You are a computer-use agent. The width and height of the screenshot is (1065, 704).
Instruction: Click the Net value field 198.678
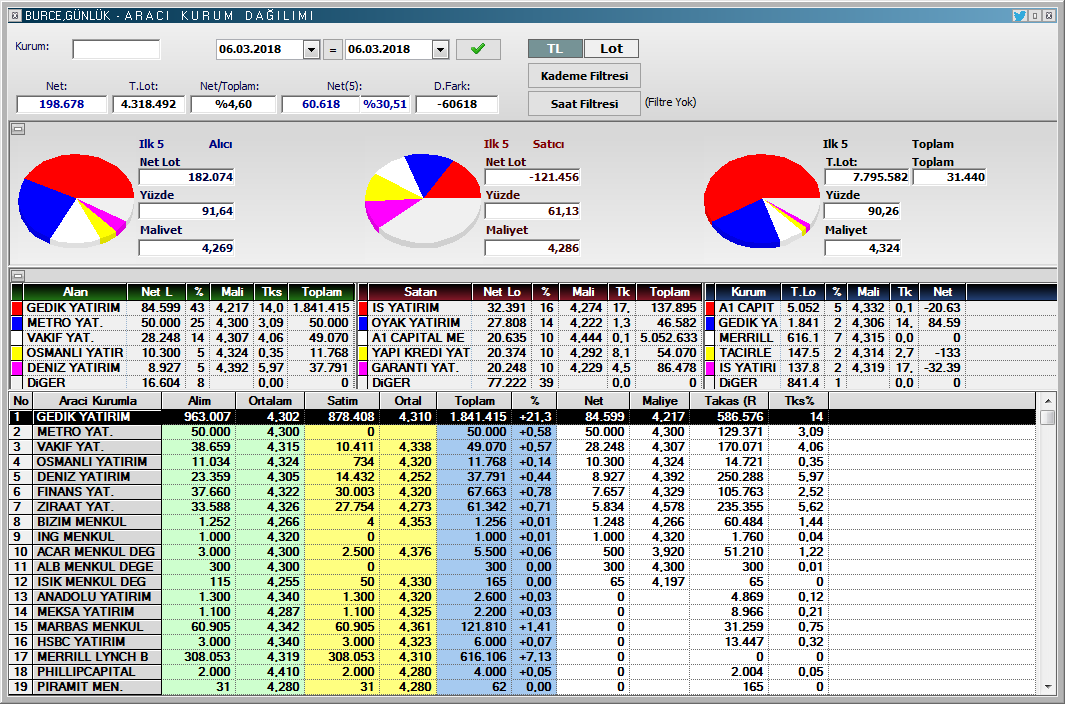point(62,104)
